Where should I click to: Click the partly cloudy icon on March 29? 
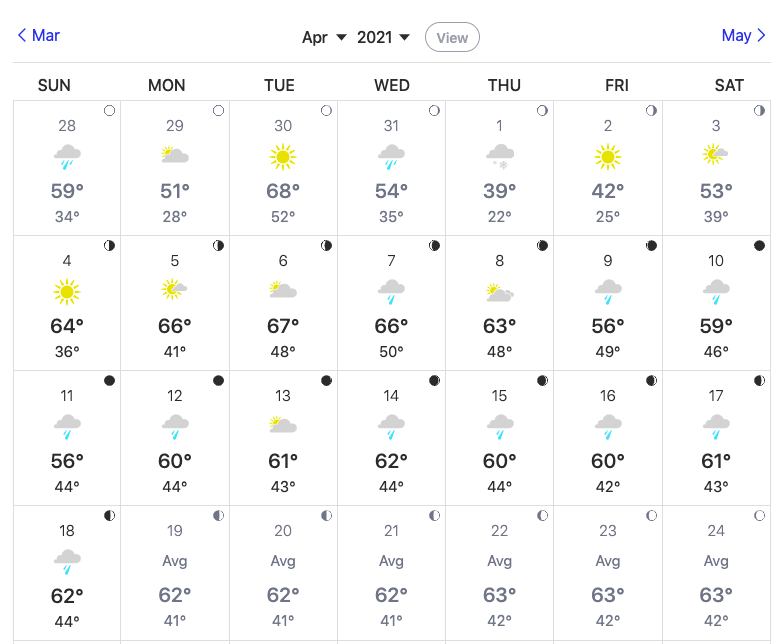175,156
